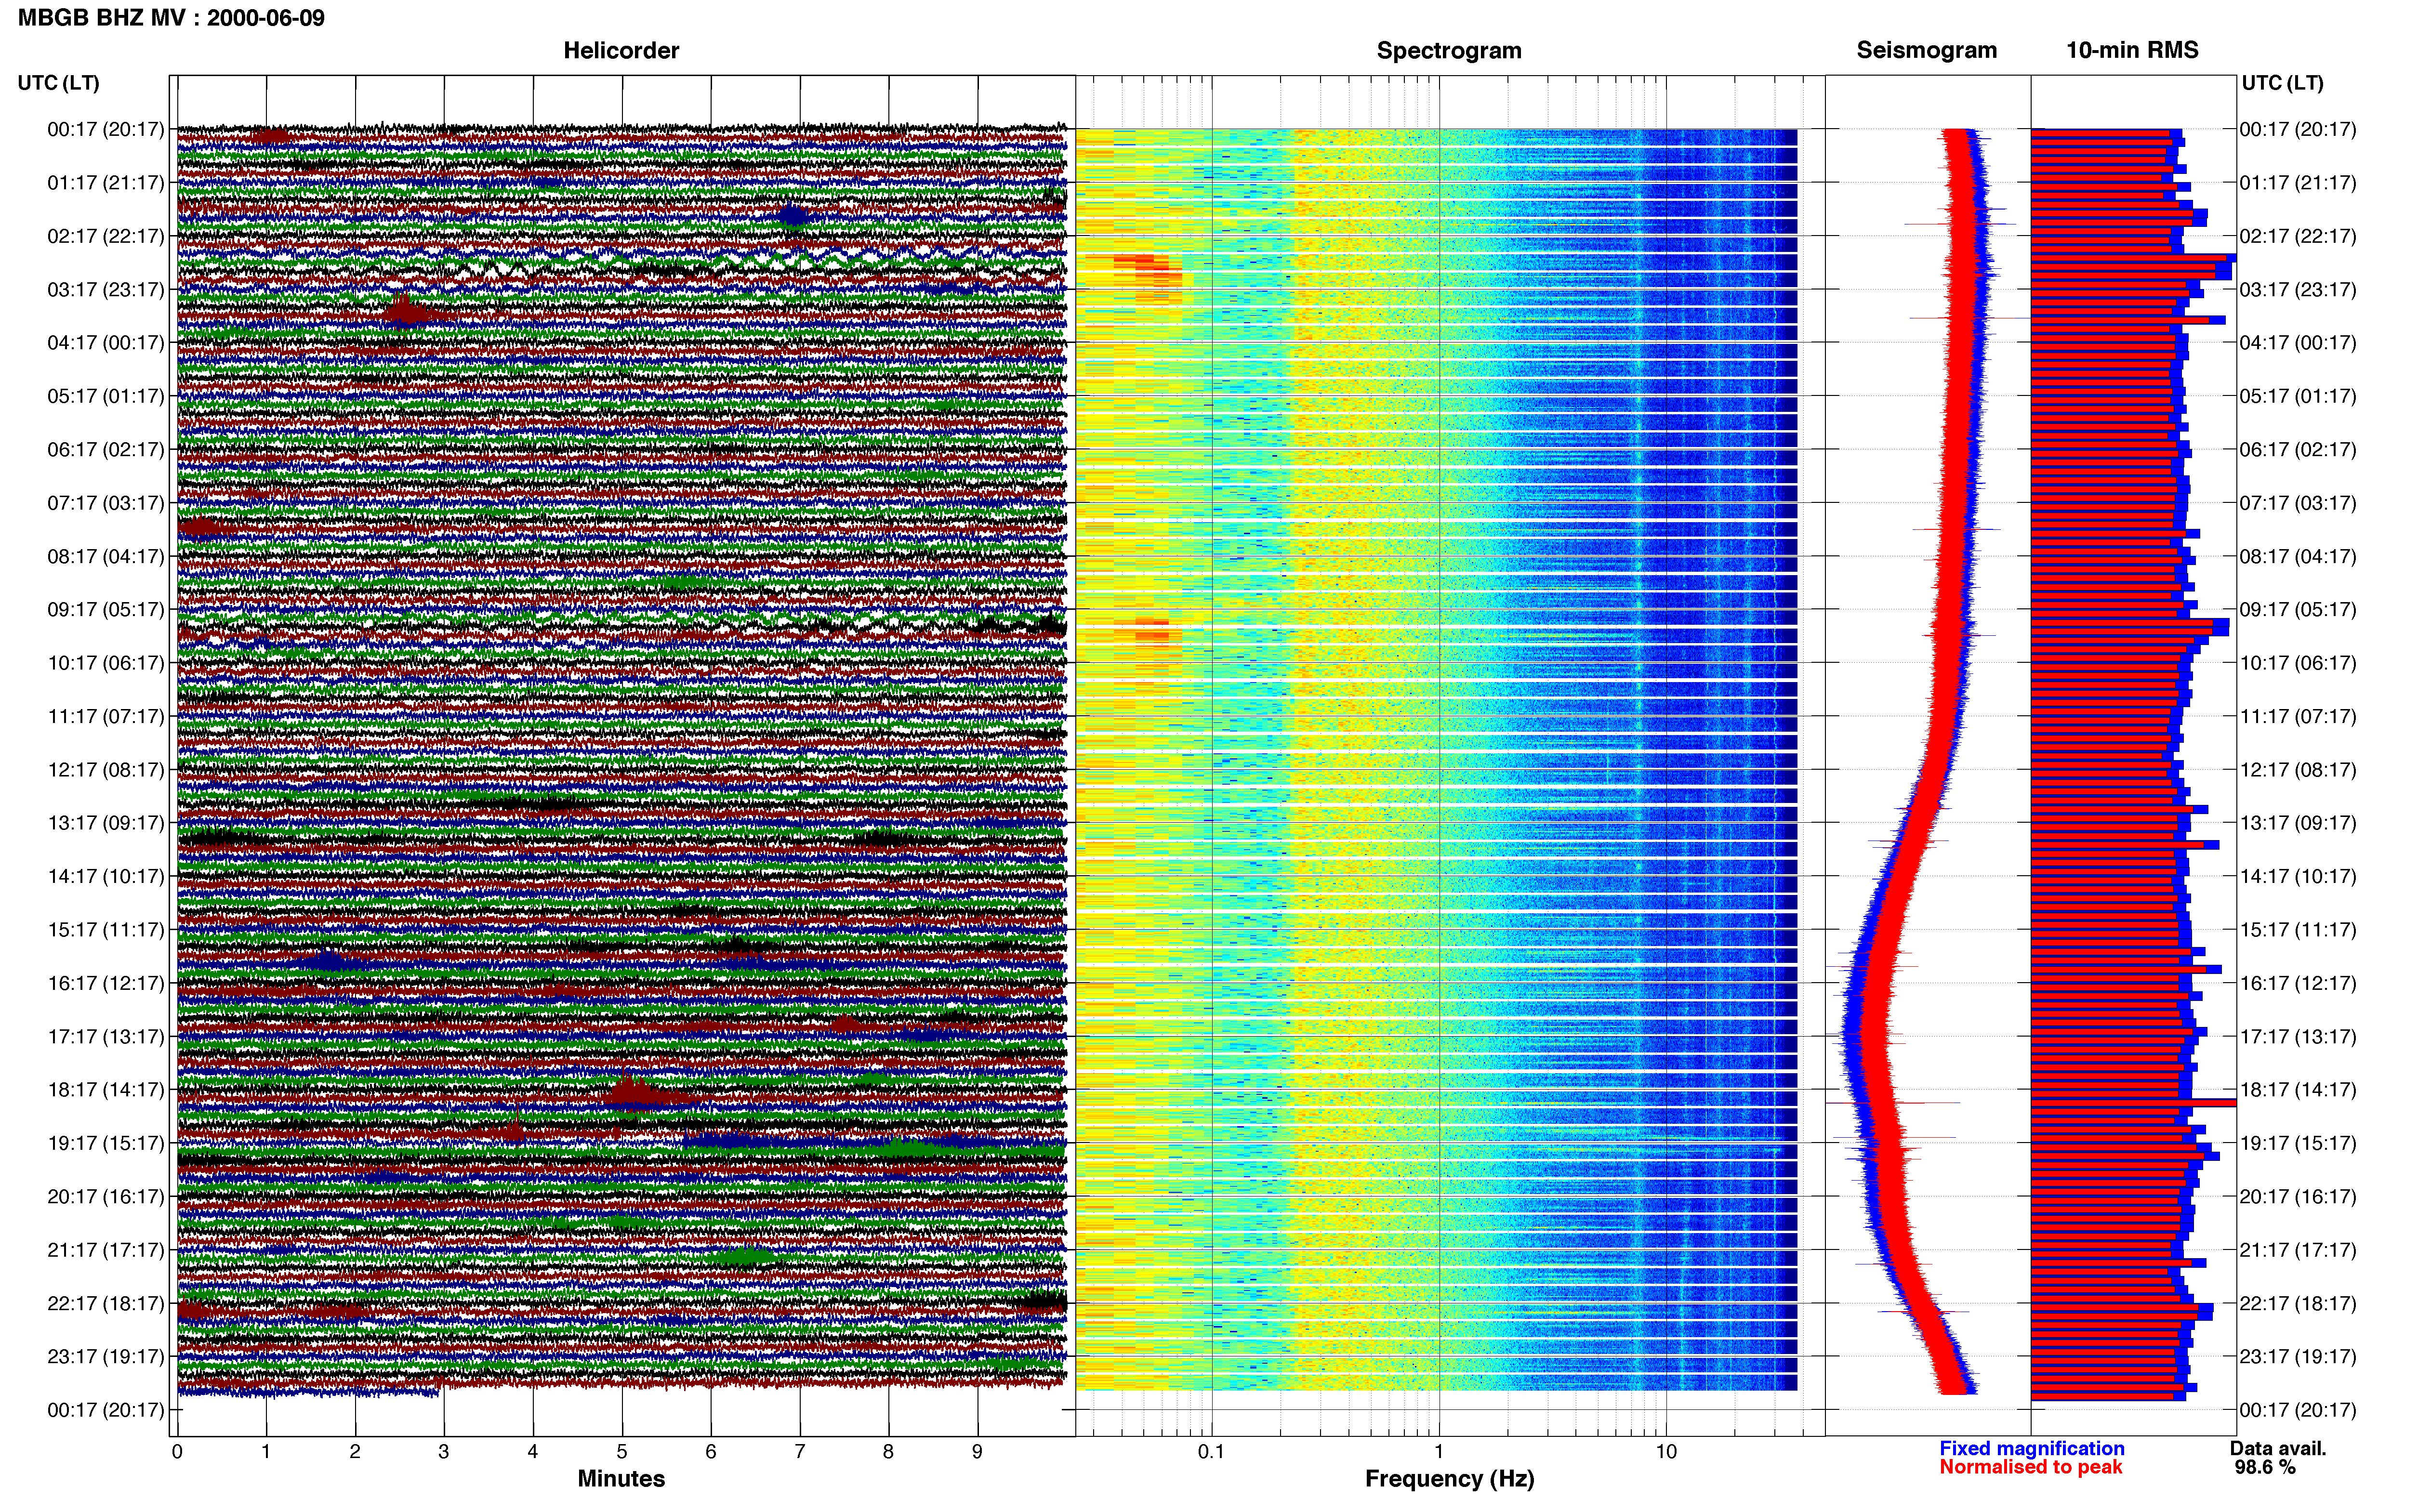Click the left 'UTC (LT)' axis label
The image size is (2418, 1512).
point(59,83)
